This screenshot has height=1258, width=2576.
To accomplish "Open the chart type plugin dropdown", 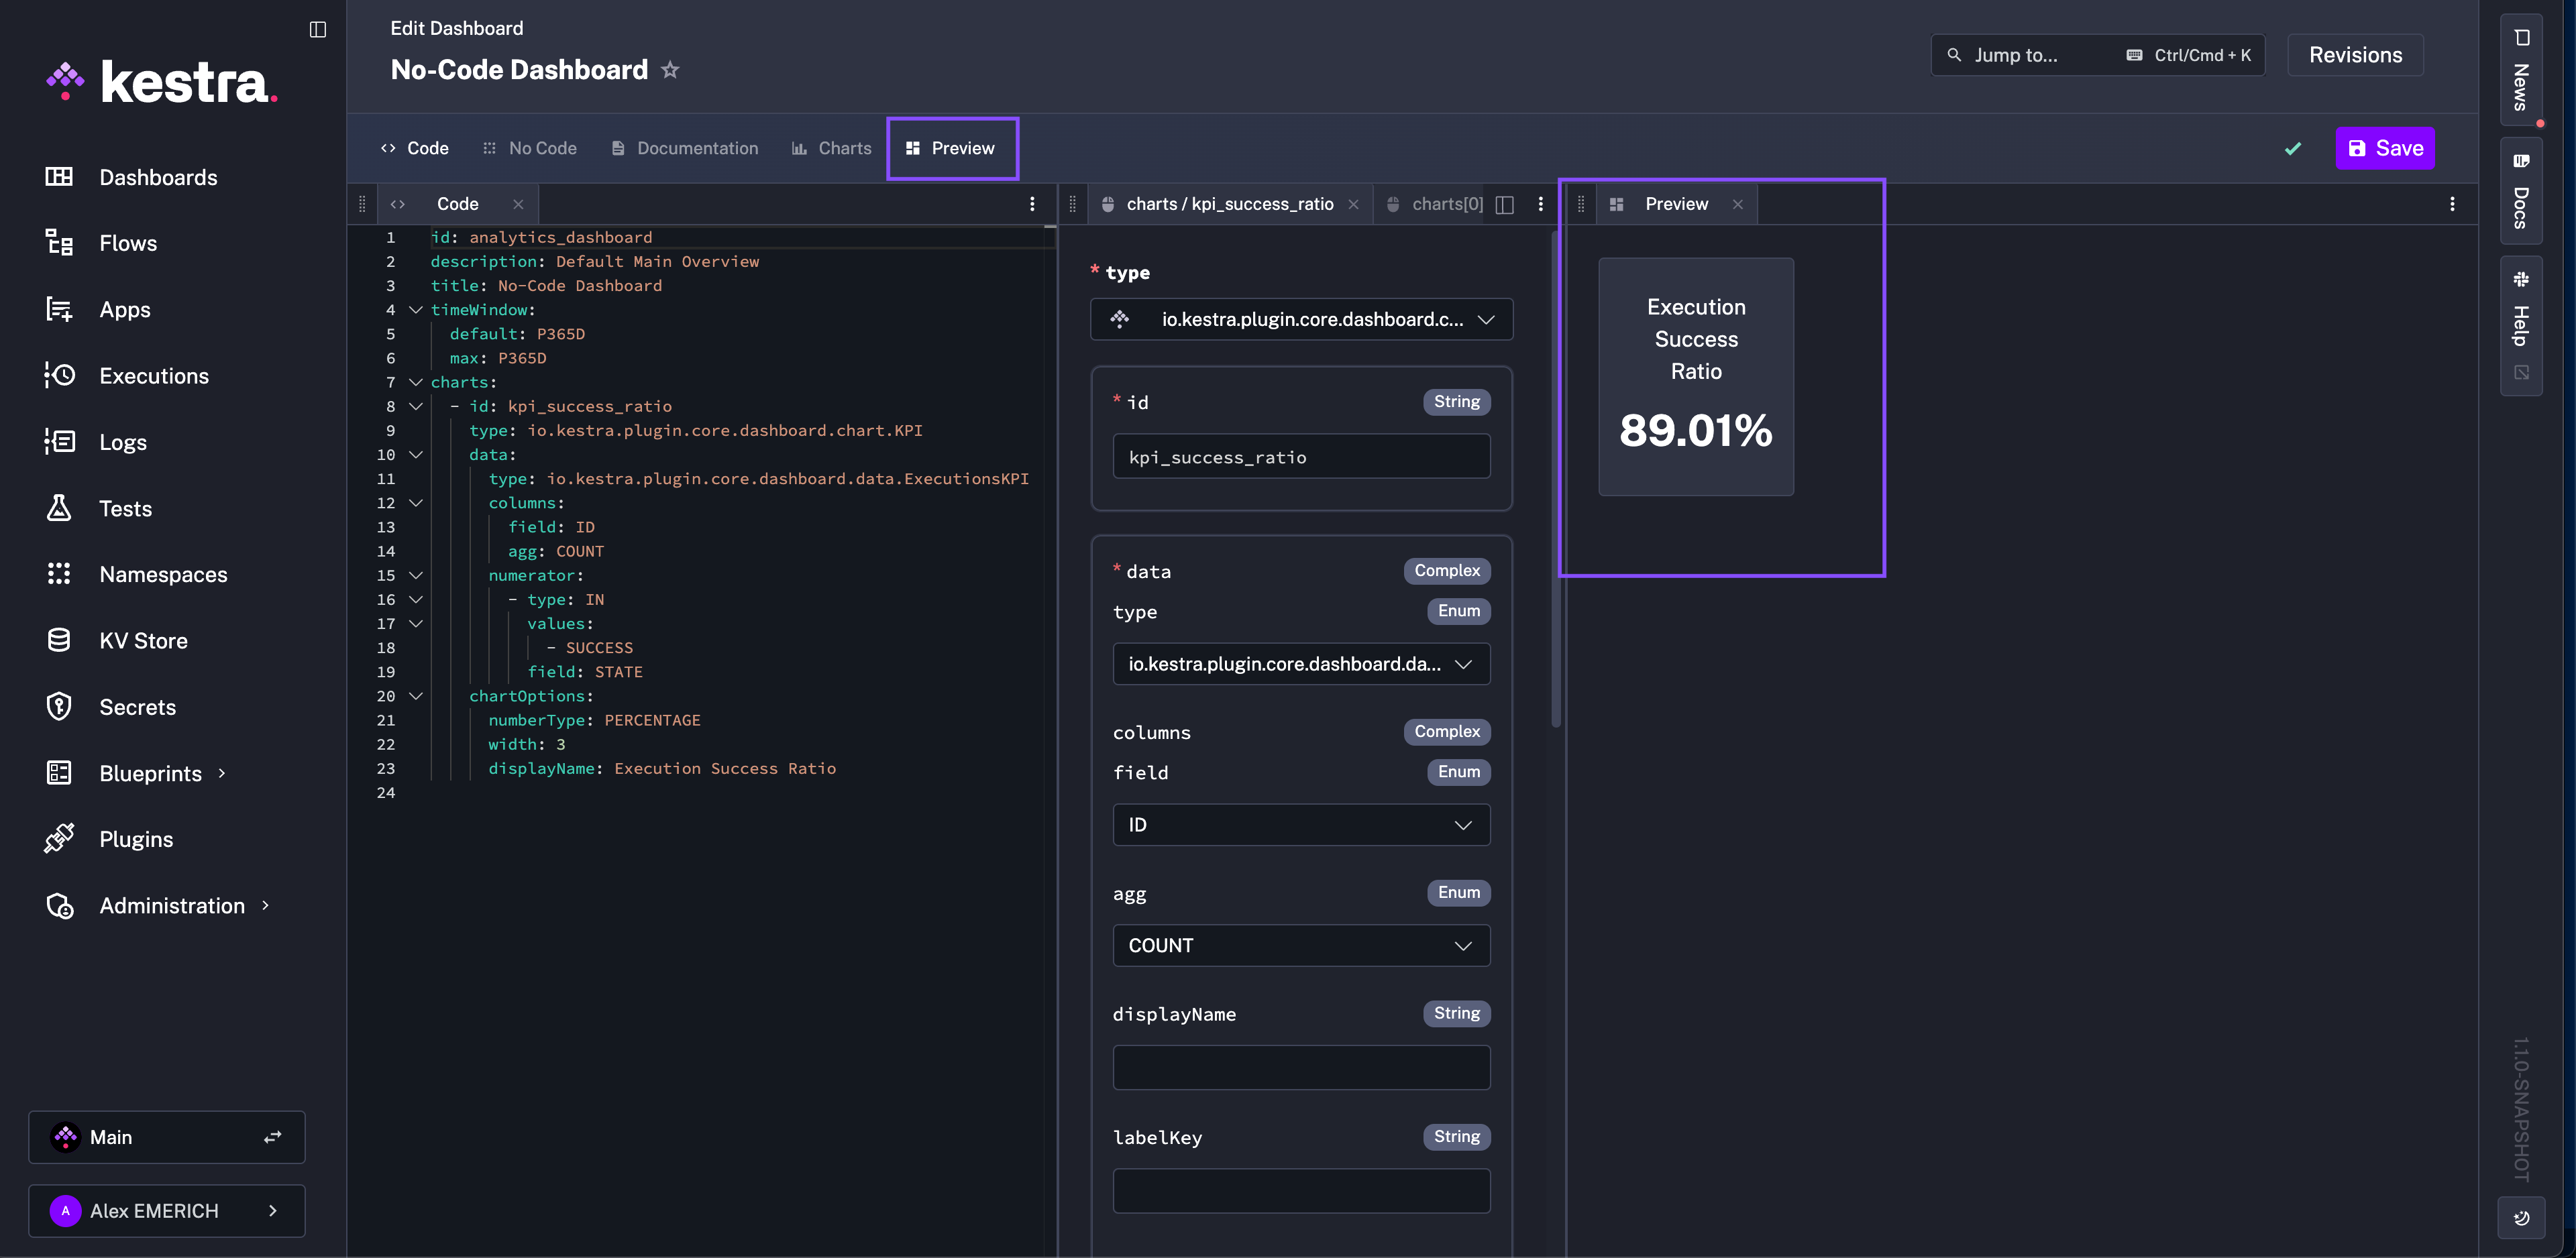I will tap(1301, 320).
